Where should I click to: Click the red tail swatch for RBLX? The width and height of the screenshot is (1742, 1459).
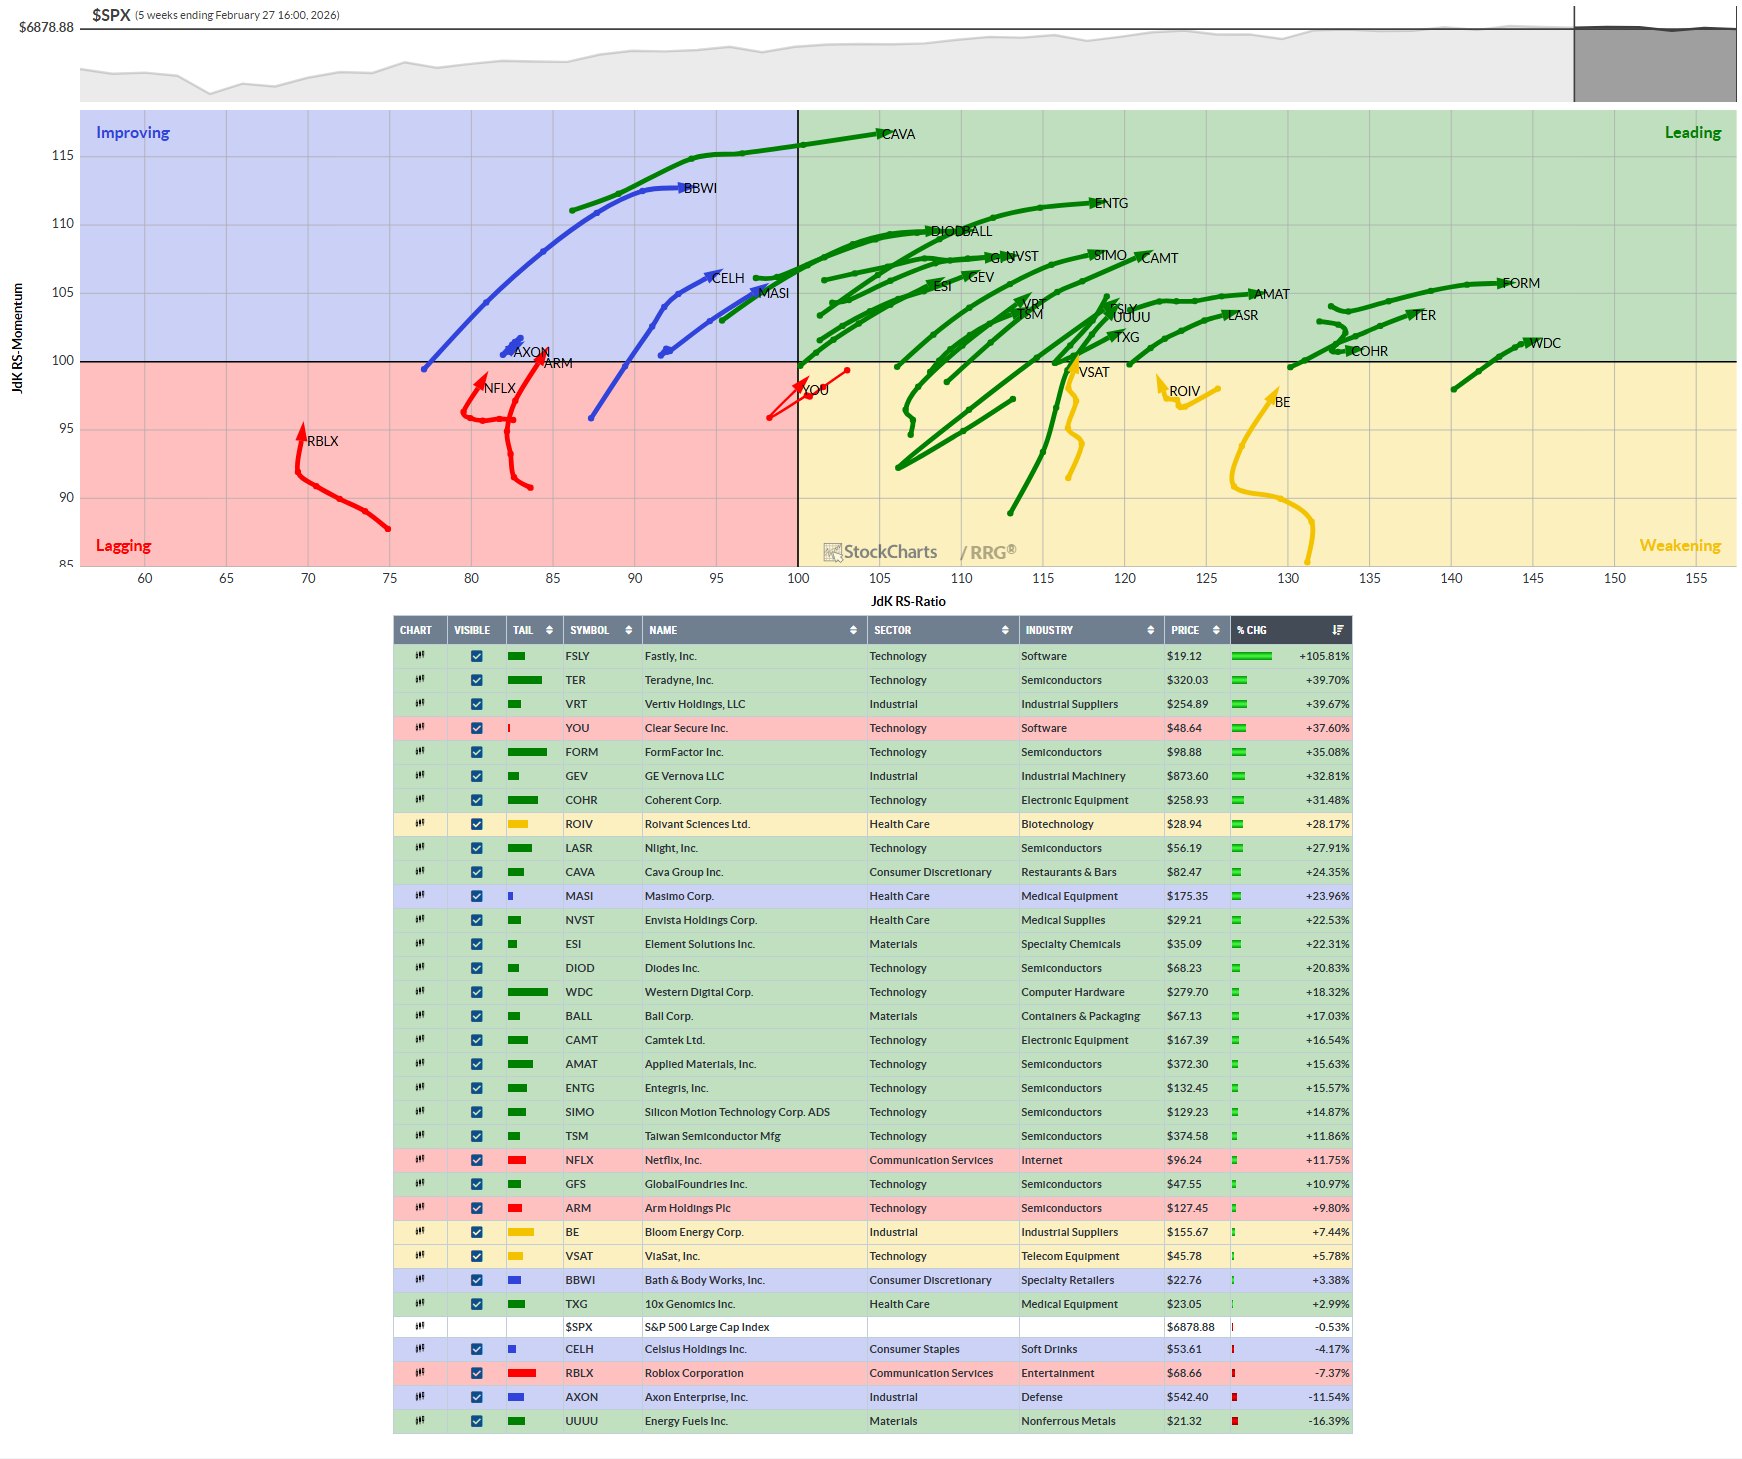point(522,1373)
